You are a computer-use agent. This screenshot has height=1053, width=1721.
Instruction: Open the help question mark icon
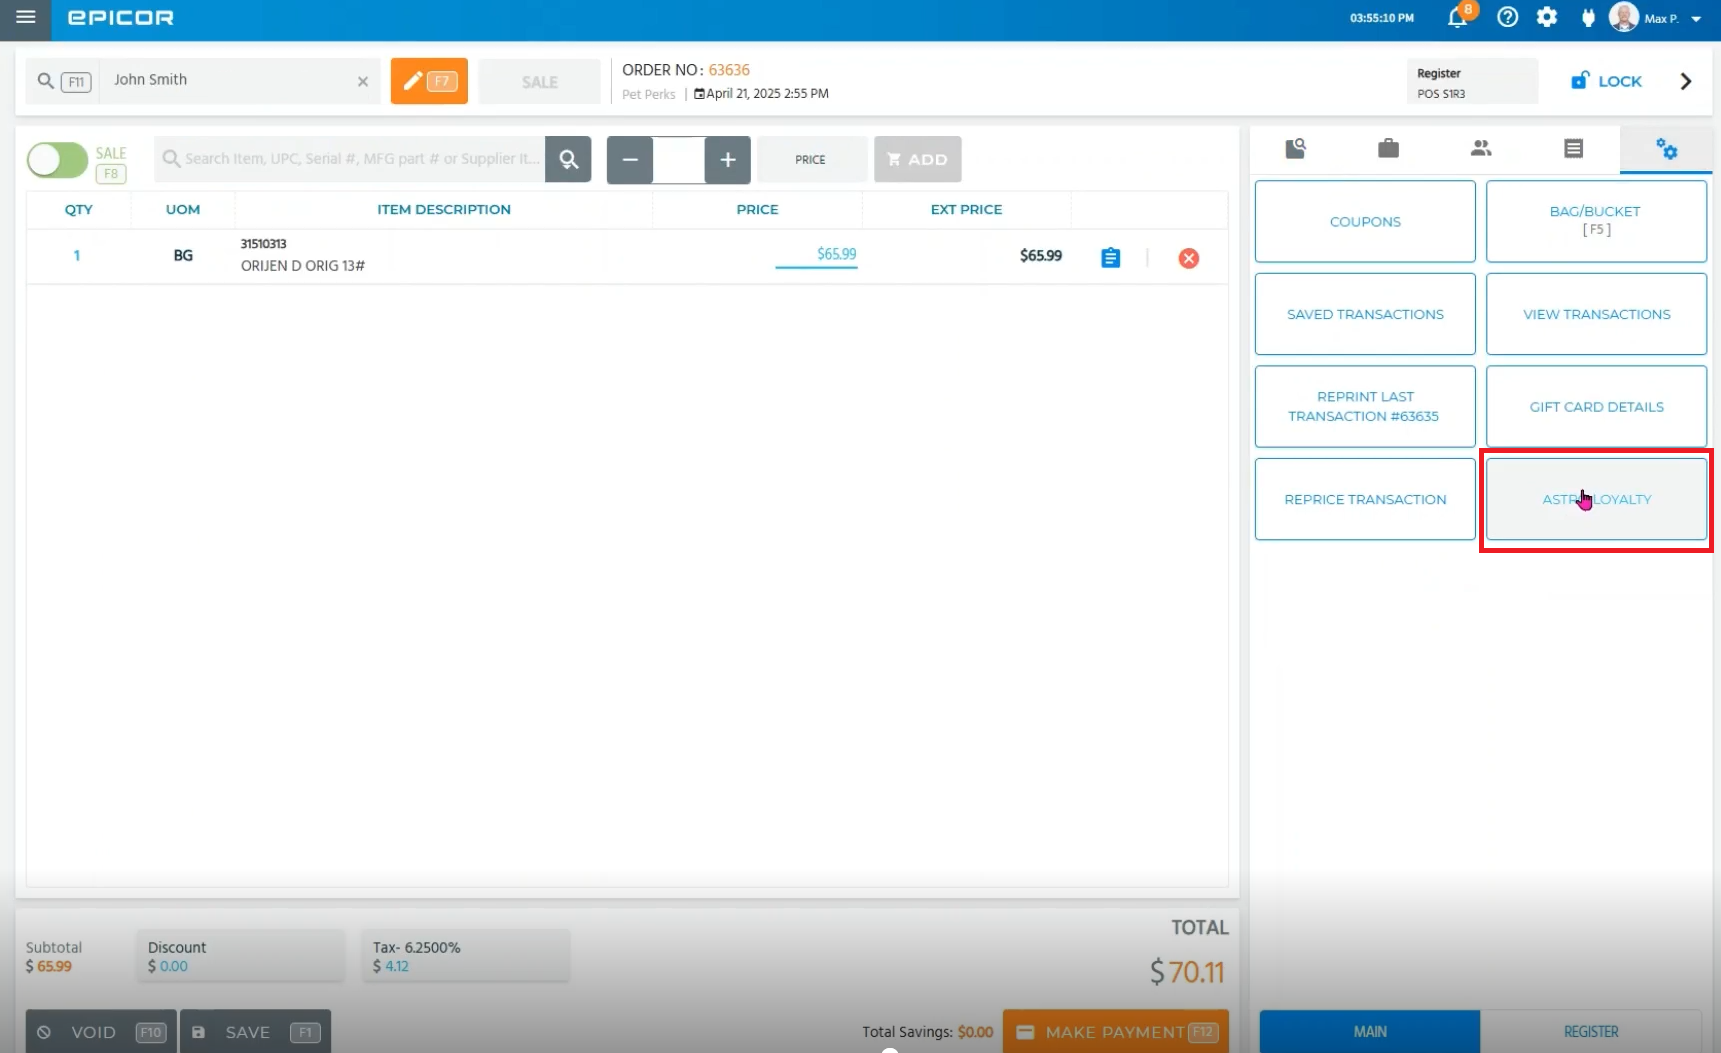click(1507, 18)
